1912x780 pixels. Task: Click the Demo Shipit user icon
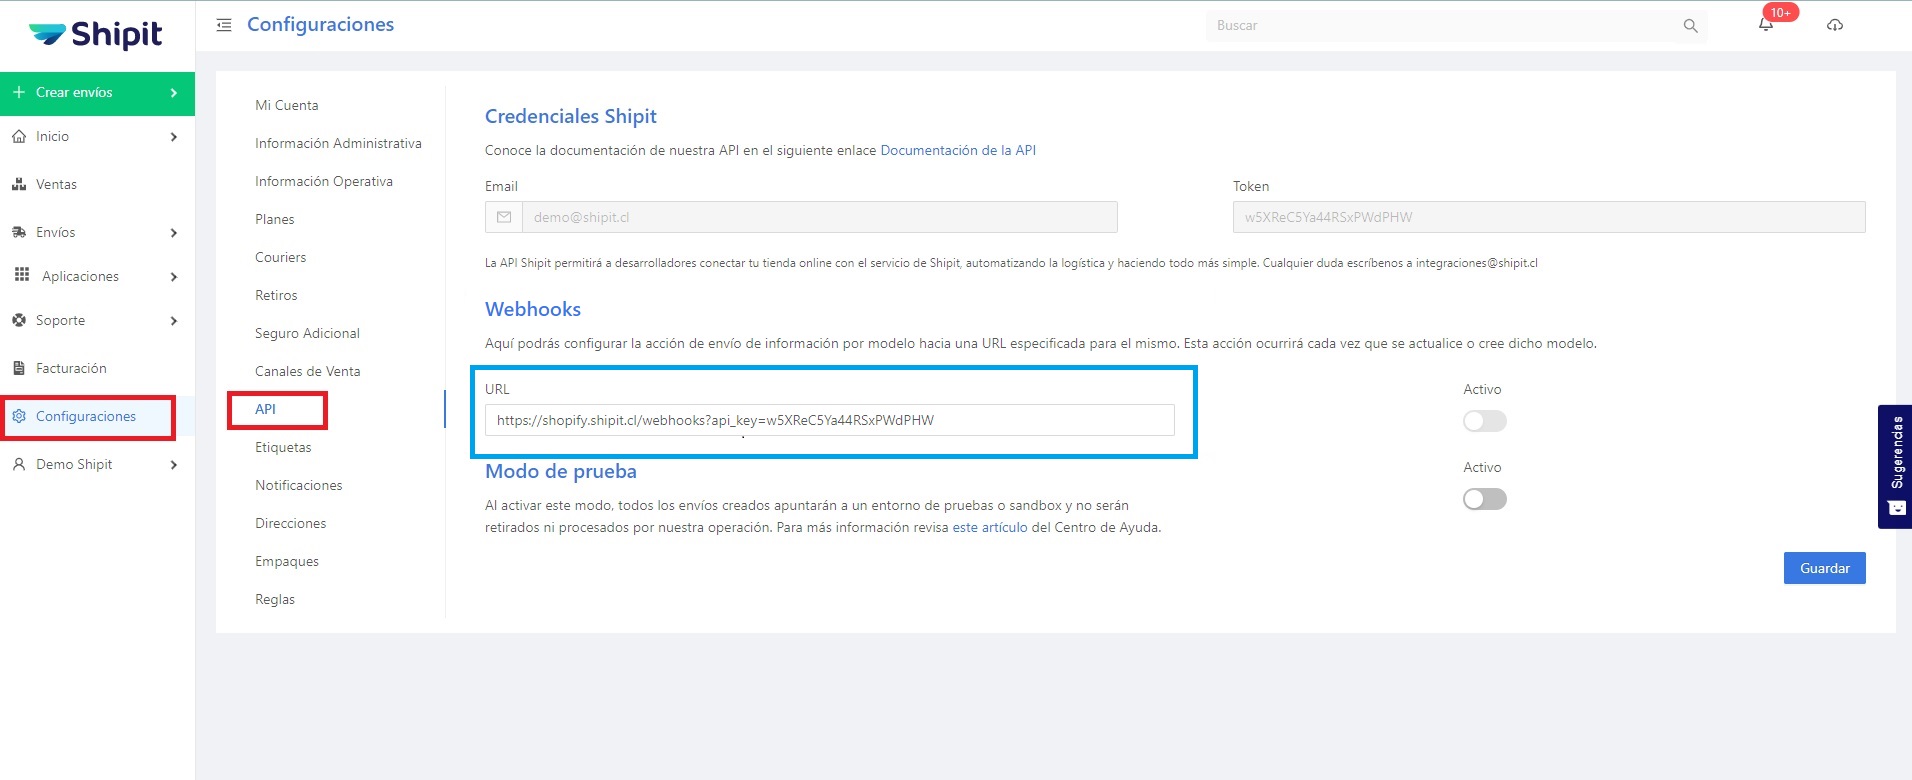pos(19,464)
